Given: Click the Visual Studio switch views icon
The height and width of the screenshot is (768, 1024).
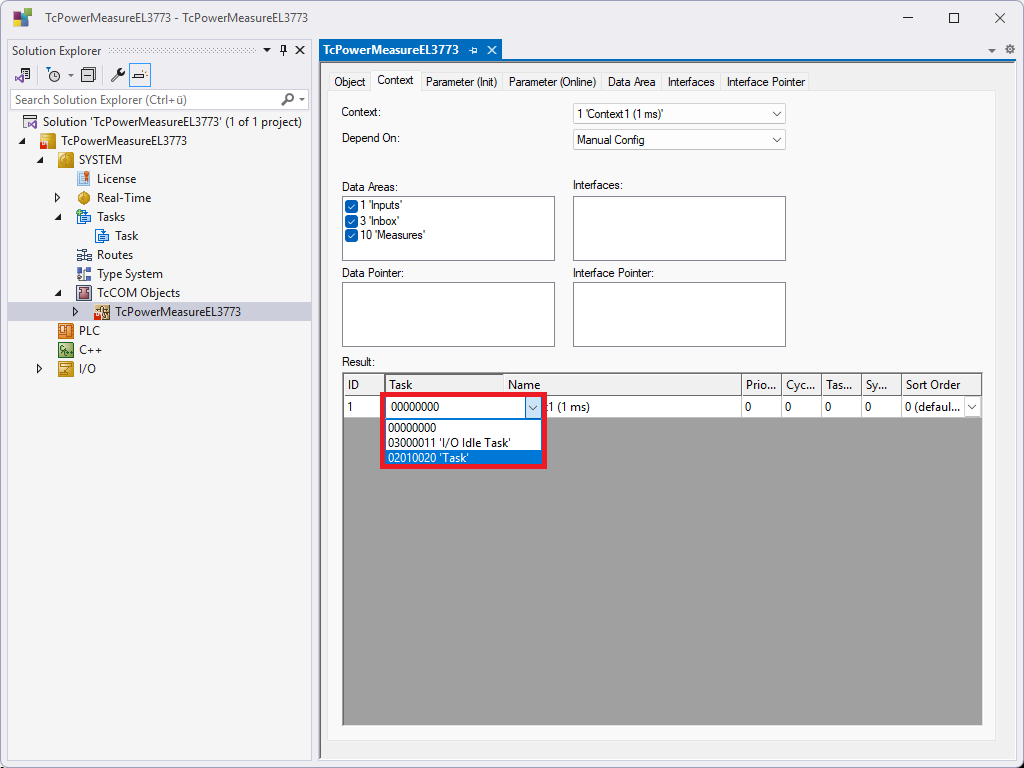Looking at the screenshot, I should pyautogui.click(x=22, y=76).
